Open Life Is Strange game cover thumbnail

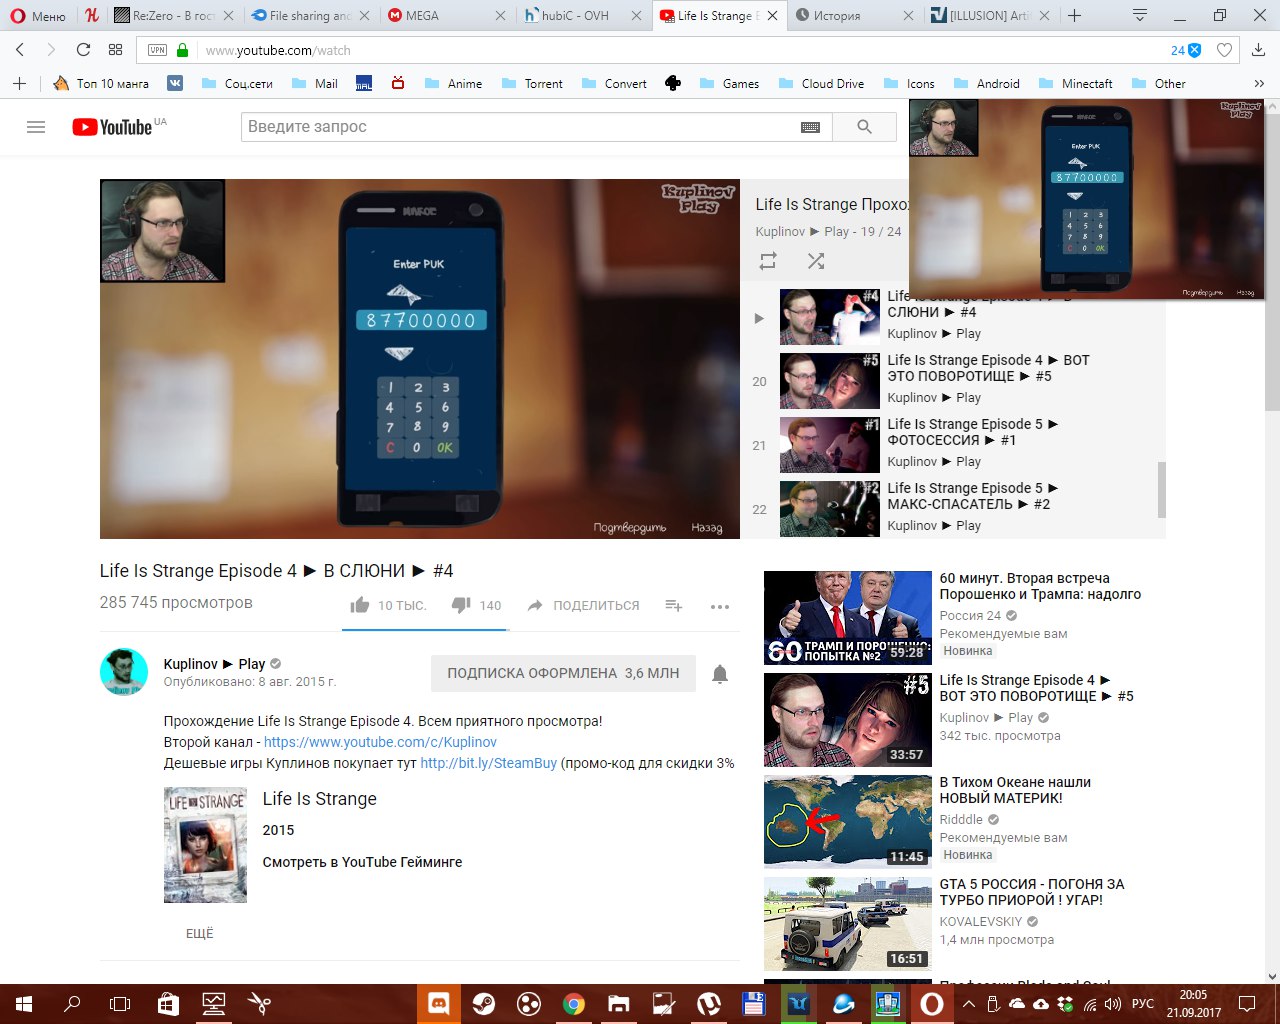[x=205, y=845]
